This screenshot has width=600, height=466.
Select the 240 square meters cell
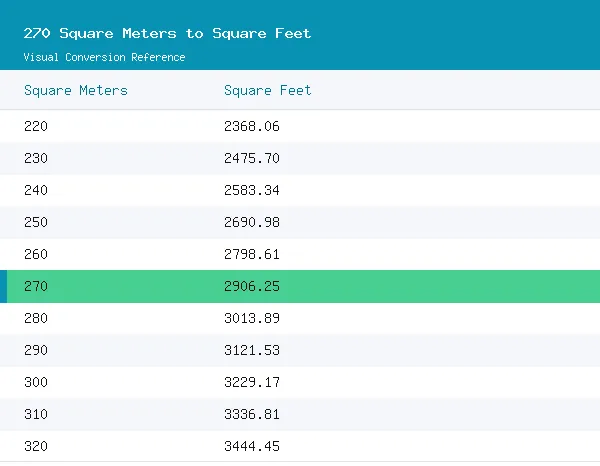point(36,190)
